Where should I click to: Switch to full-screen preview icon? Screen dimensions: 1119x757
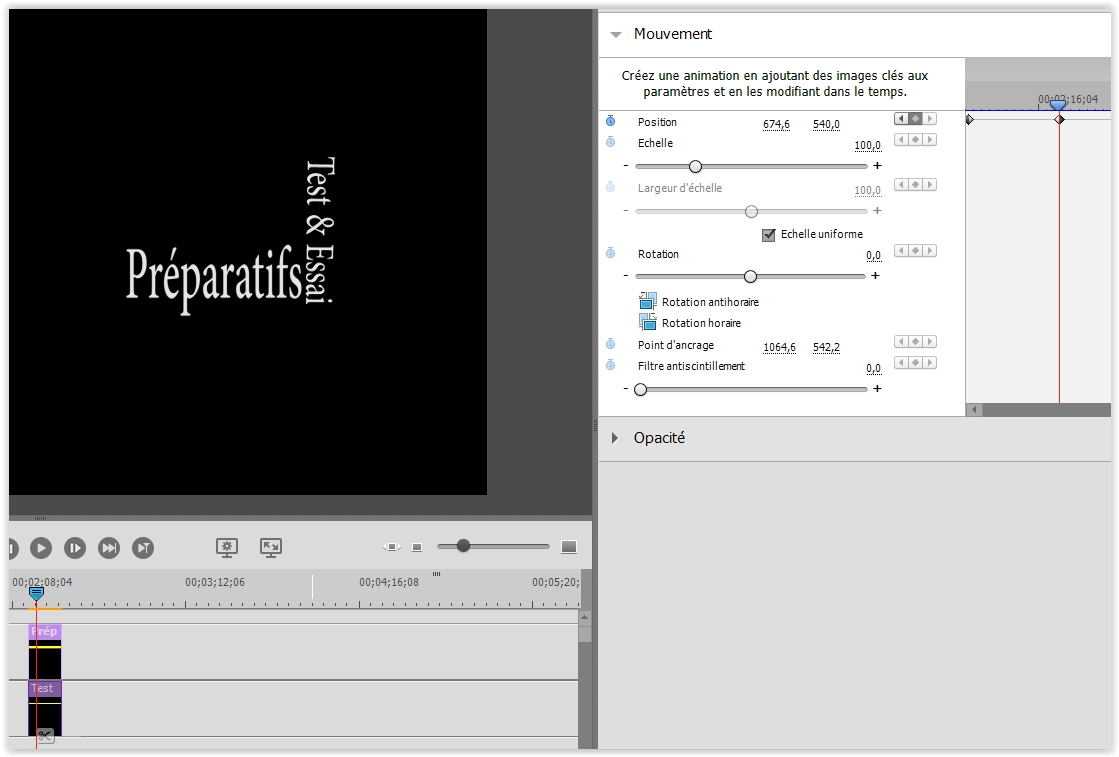point(270,547)
